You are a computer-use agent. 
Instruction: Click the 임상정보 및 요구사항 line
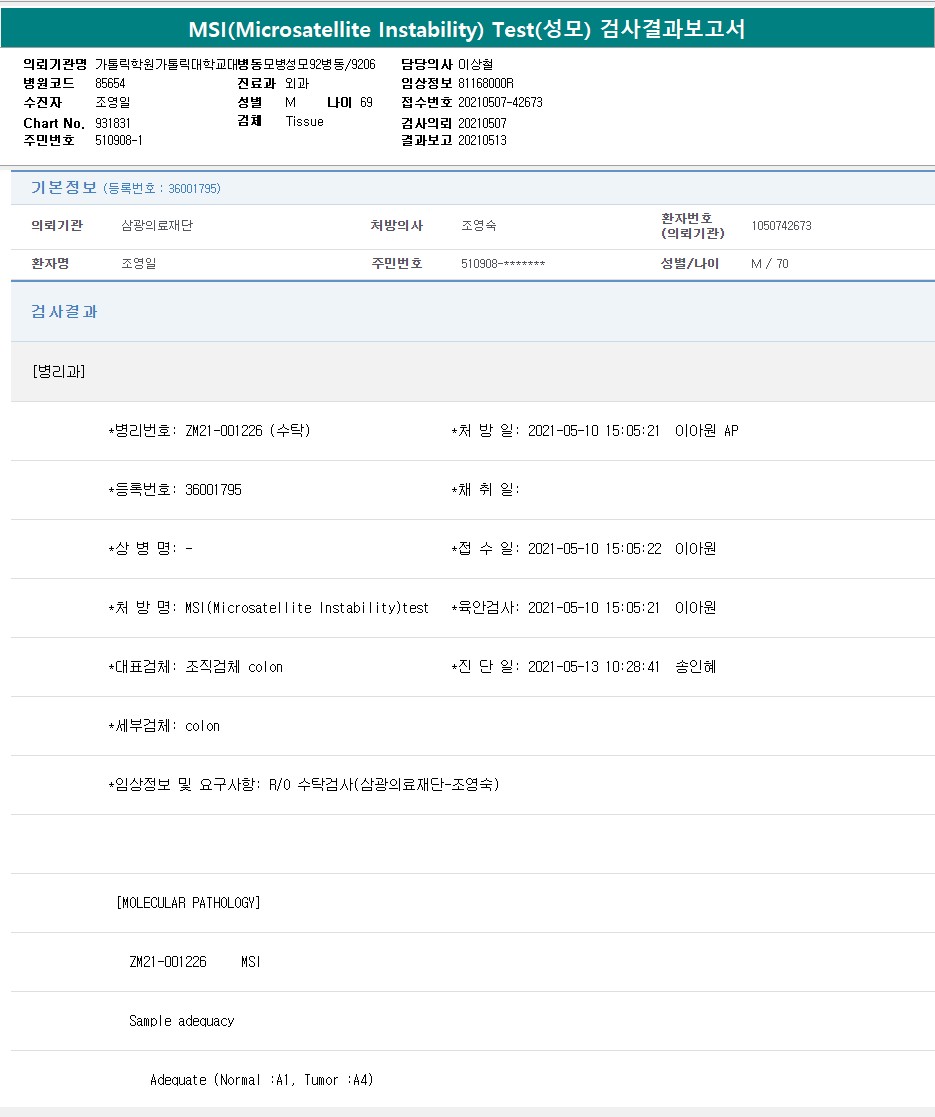point(304,785)
